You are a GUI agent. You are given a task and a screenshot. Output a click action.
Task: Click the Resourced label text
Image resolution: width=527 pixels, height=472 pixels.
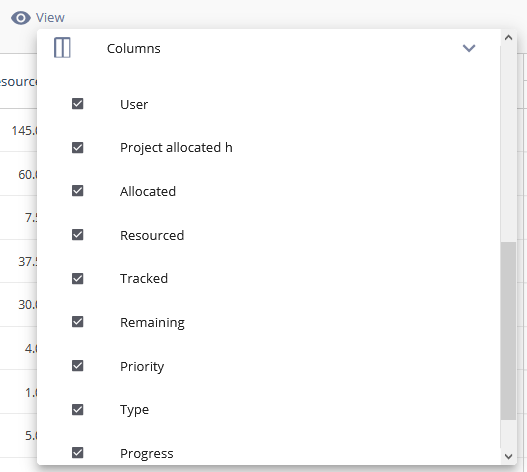152,235
